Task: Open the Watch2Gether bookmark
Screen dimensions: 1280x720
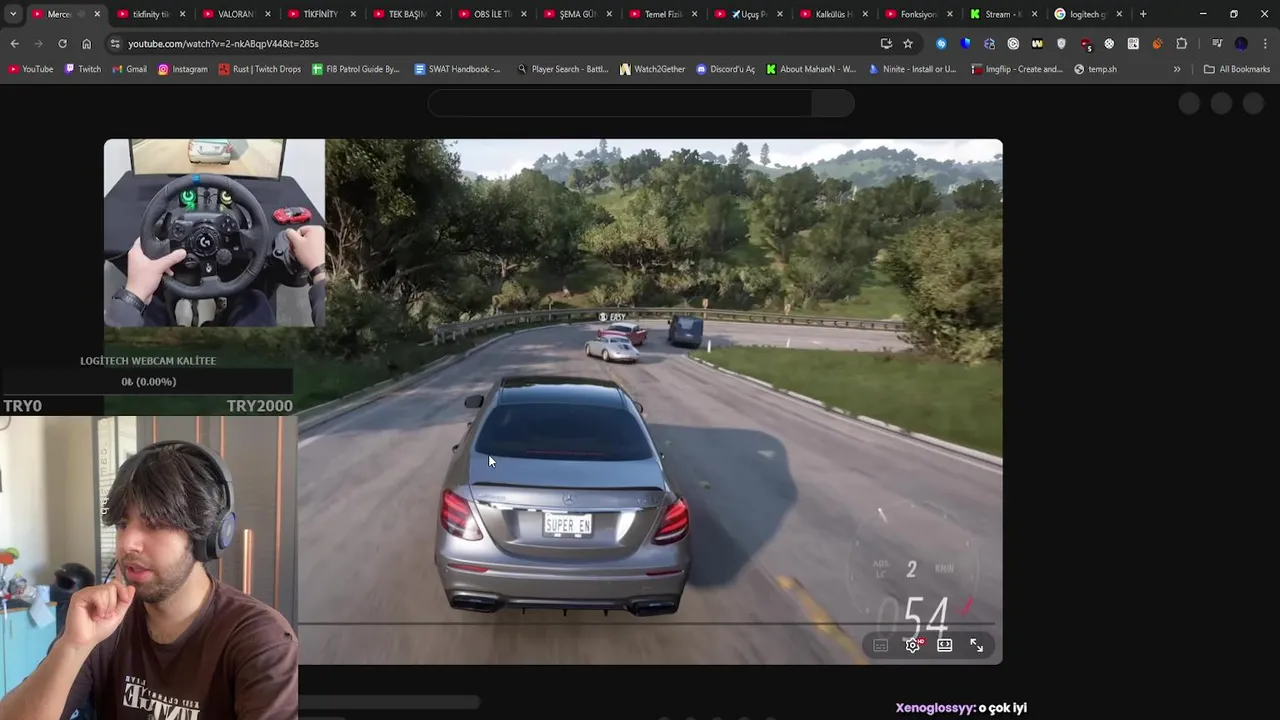Action: pos(653,69)
